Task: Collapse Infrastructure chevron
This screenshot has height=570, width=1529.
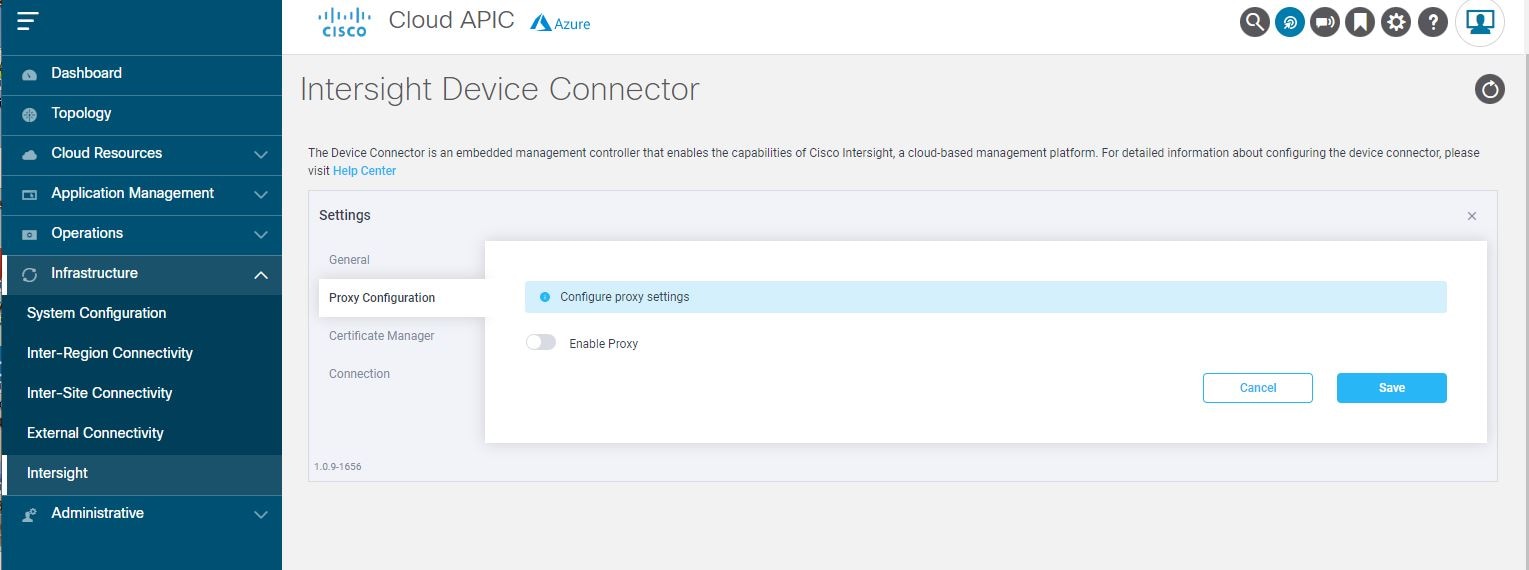Action: (x=261, y=275)
